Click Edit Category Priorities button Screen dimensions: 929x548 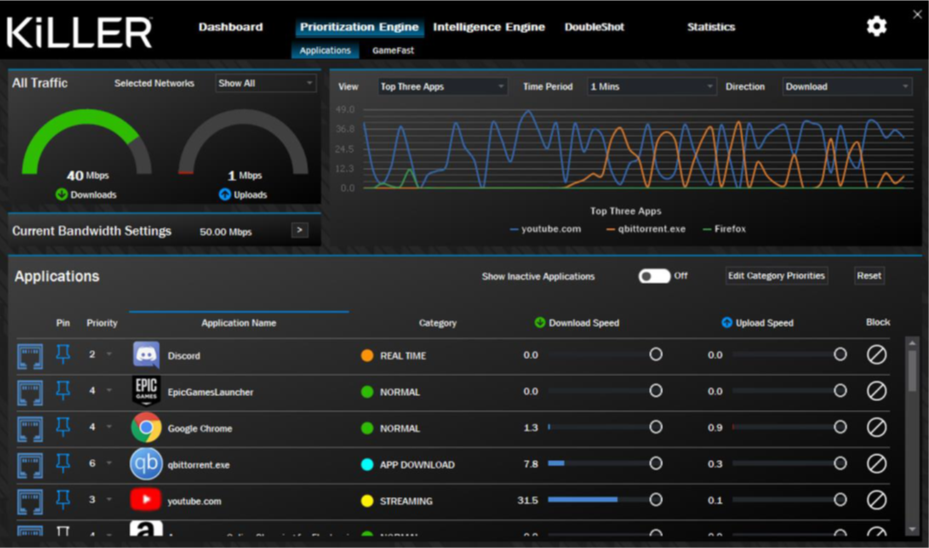coord(776,275)
